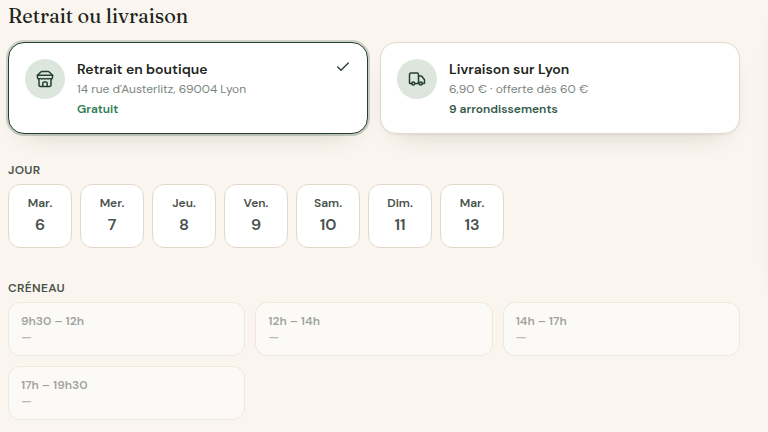The height and width of the screenshot is (432, 768).
Task: Click the 6,90 € · offerte dès 60 € text
Action: point(518,89)
